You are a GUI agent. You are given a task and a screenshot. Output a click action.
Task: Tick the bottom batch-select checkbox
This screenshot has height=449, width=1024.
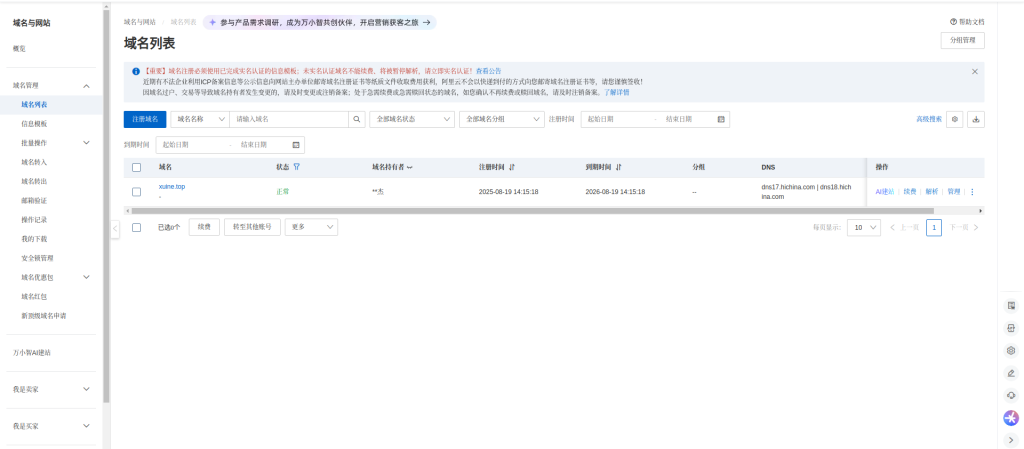[x=136, y=227]
